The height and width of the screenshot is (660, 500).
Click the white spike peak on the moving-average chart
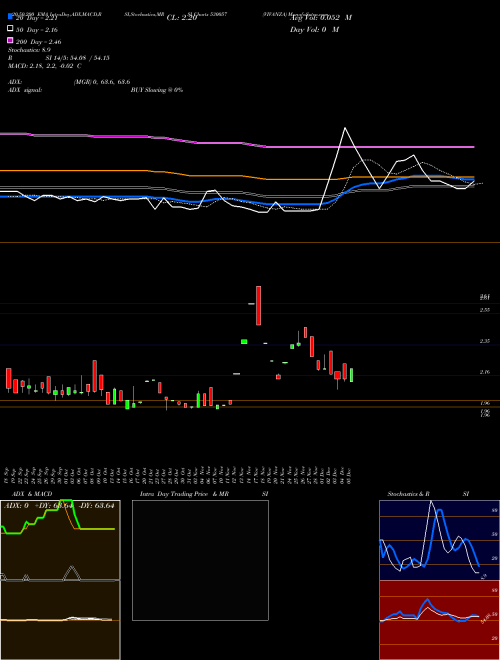coord(345,128)
